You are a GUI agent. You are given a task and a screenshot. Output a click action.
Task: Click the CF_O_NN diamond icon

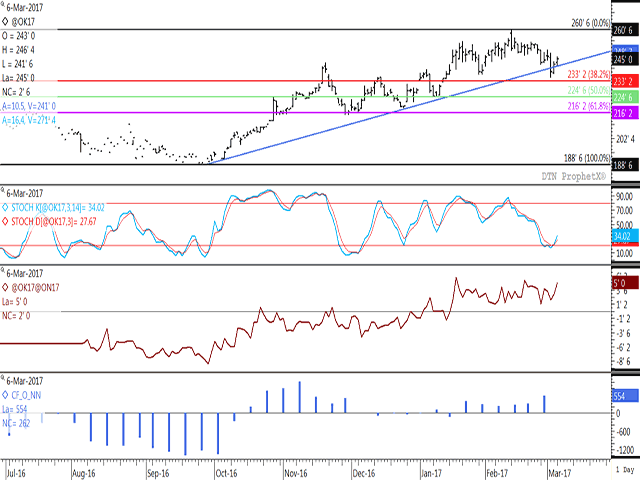5,395
